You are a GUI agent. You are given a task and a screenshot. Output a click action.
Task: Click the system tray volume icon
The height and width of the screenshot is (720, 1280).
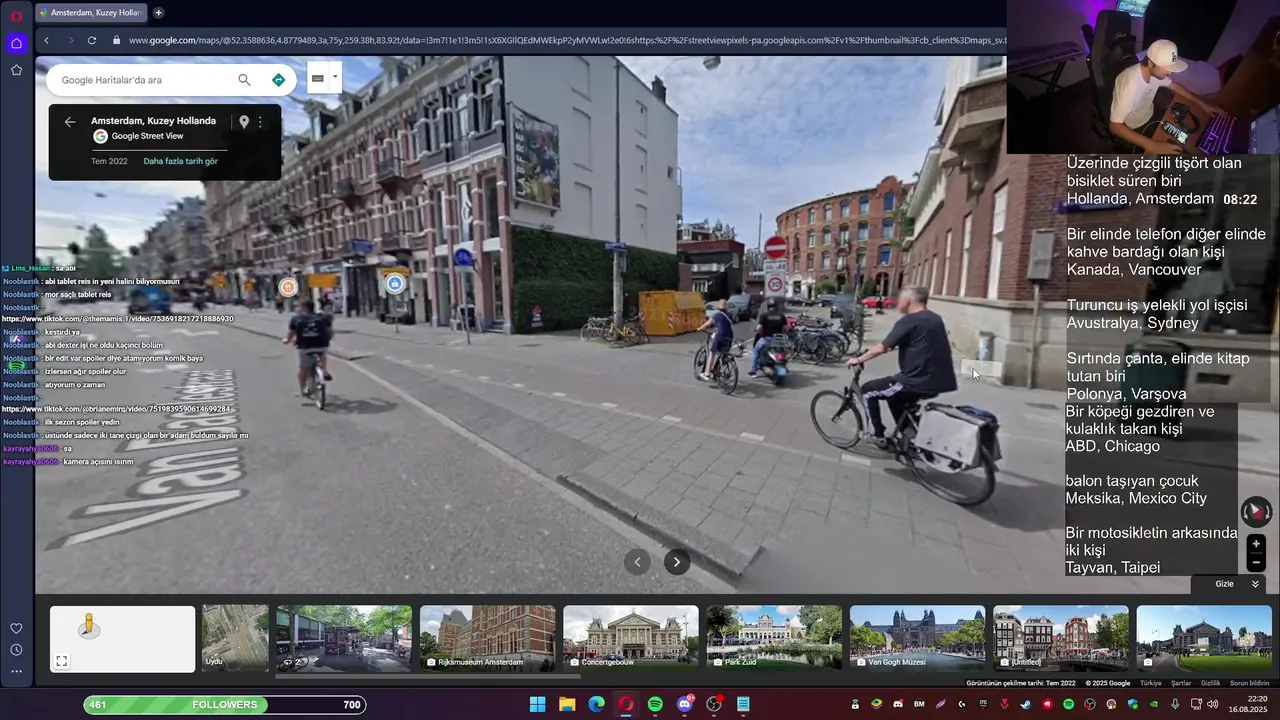(1214, 704)
